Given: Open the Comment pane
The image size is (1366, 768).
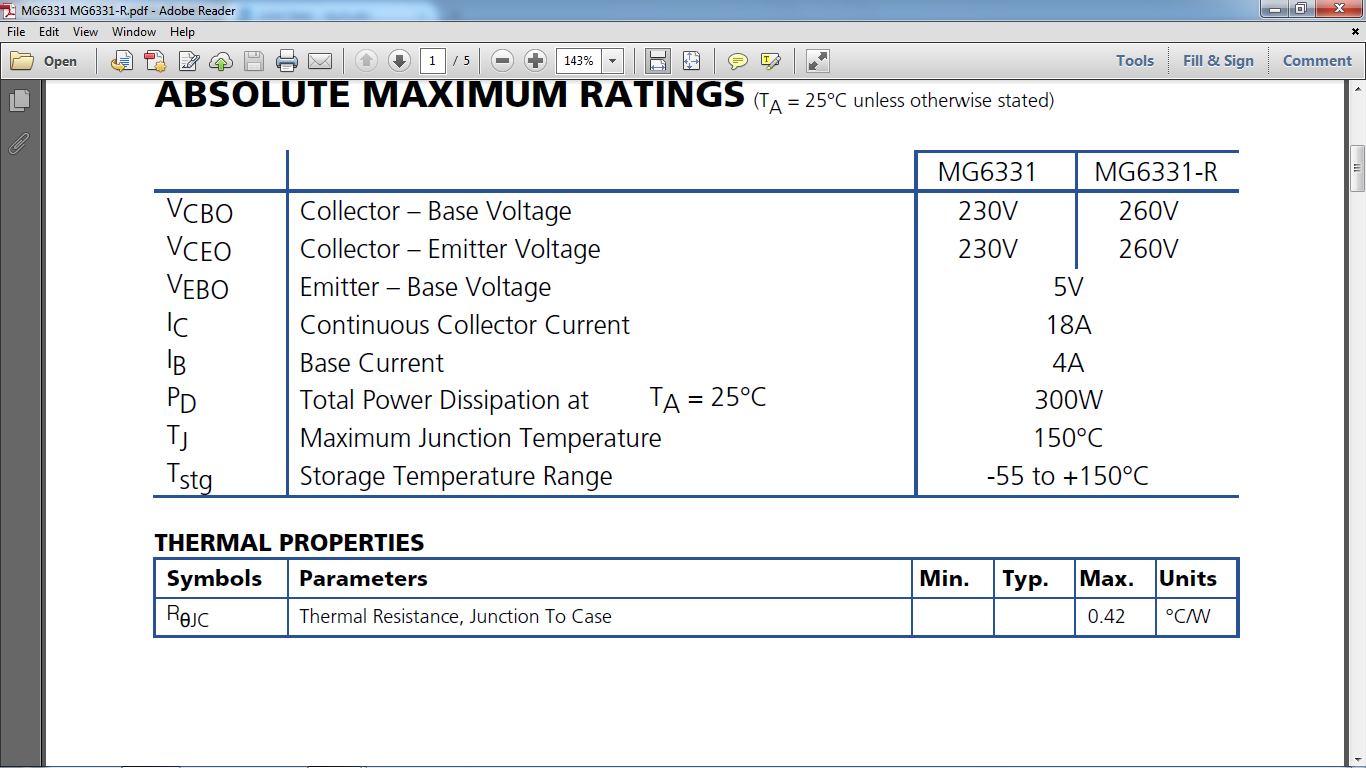Looking at the screenshot, I should pyautogui.click(x=1317, y=61).
